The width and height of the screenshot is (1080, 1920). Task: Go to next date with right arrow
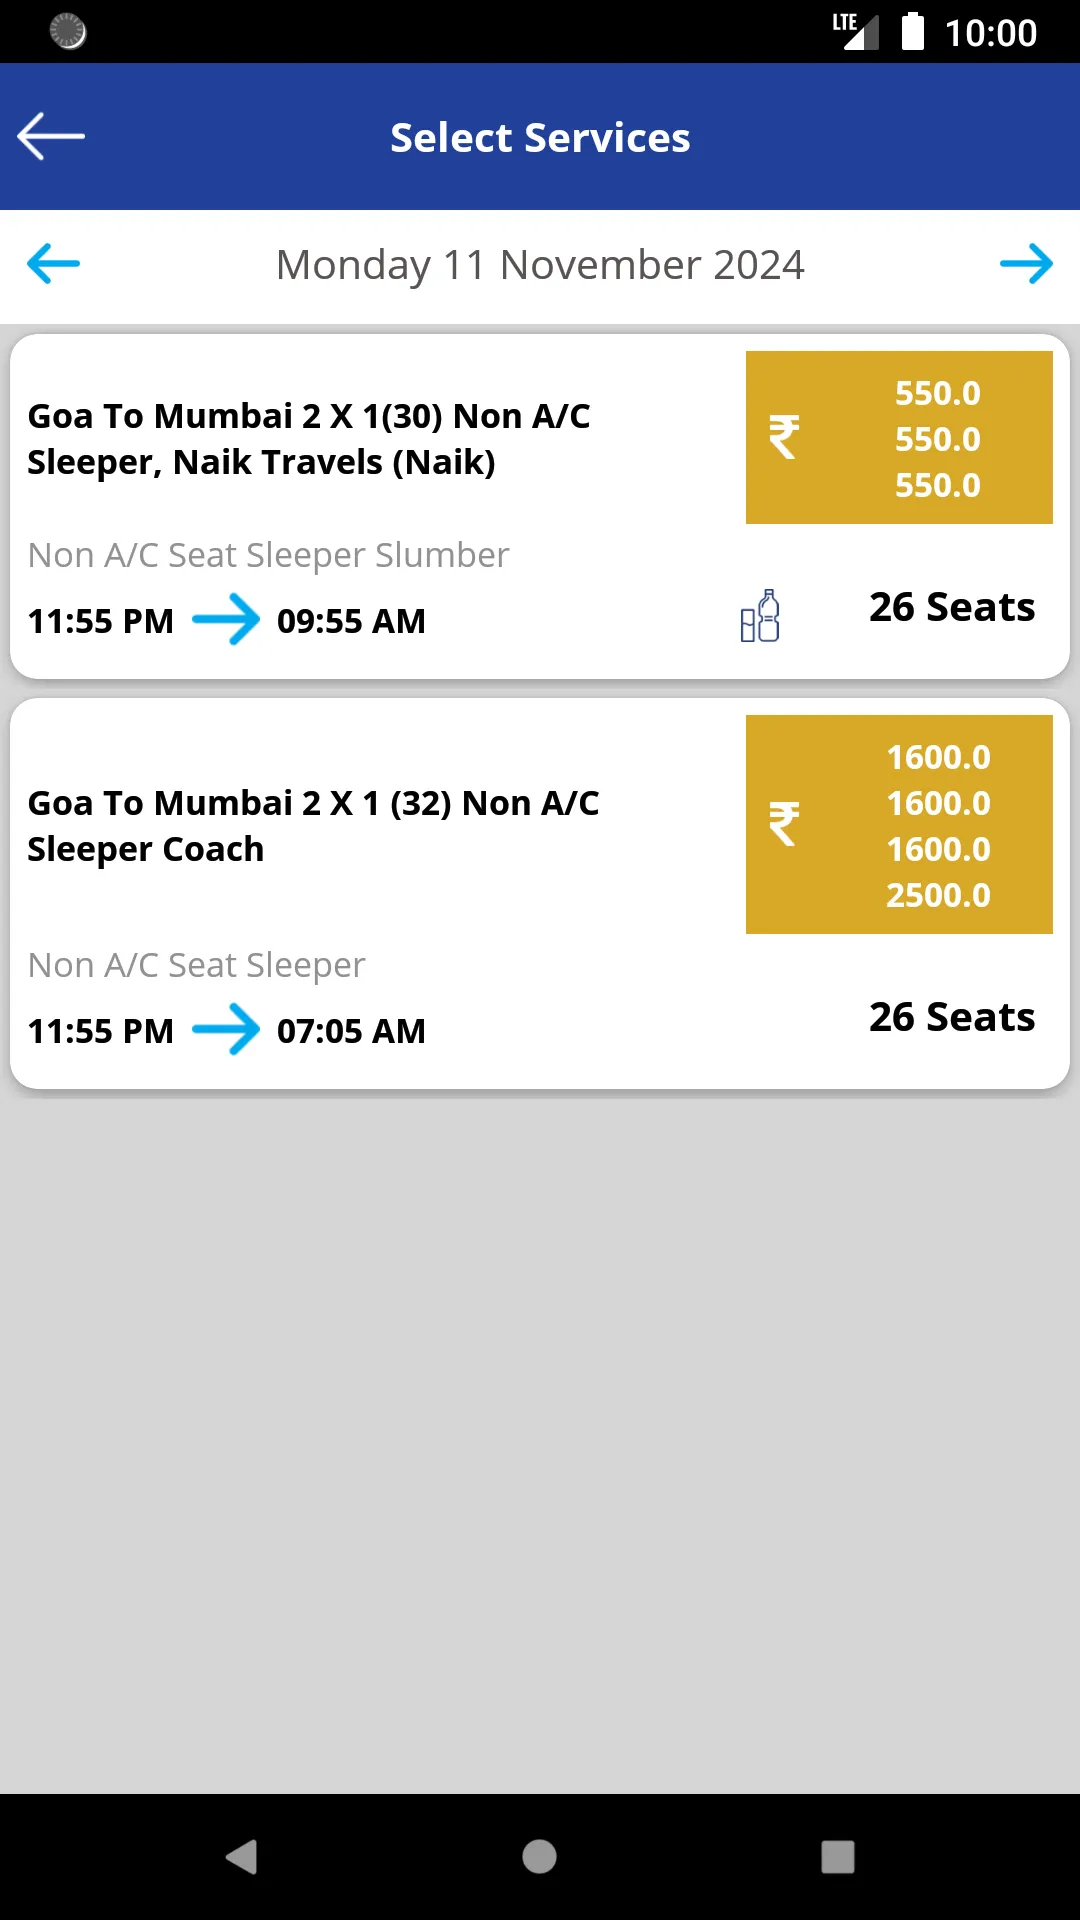point(1027,264)
